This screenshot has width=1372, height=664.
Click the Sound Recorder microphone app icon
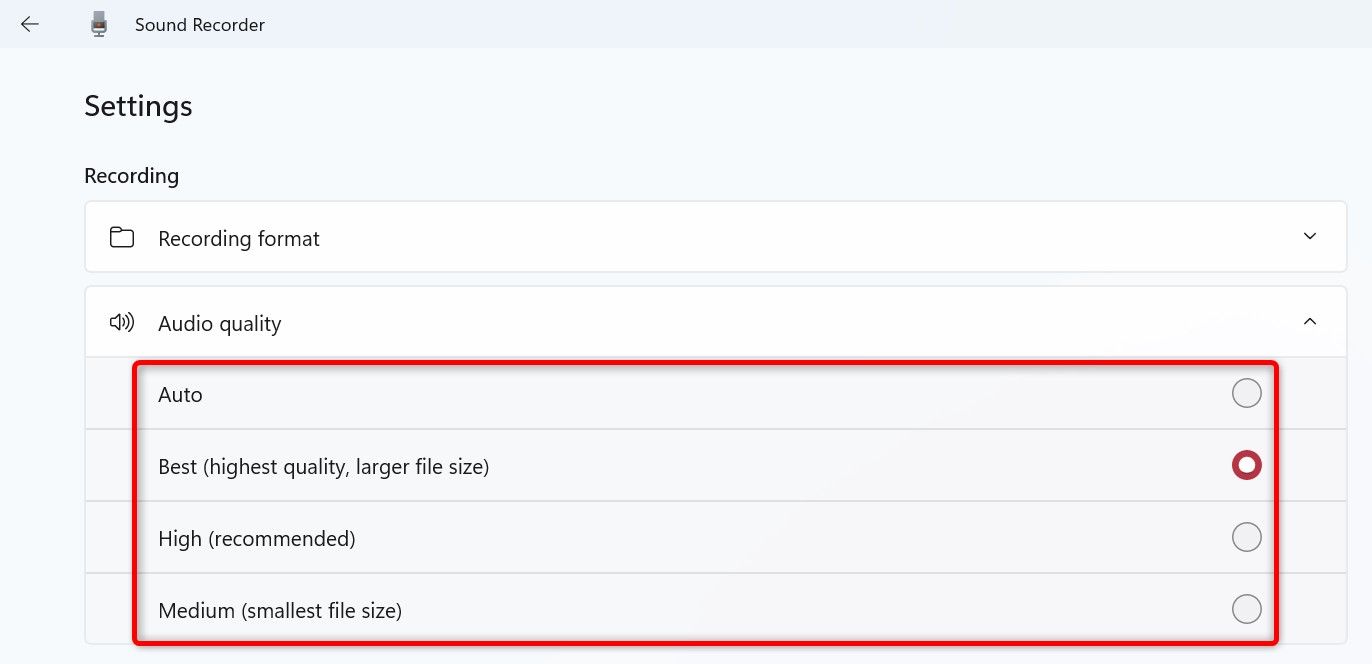pos(98,24)
